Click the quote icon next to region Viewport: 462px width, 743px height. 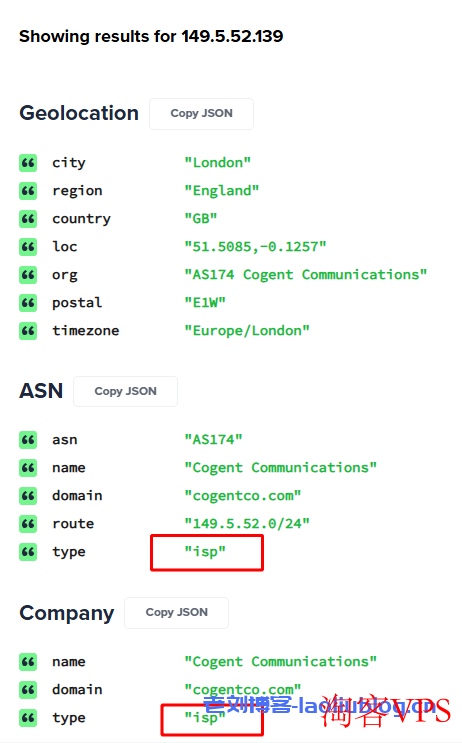click(x=28, y=191)
